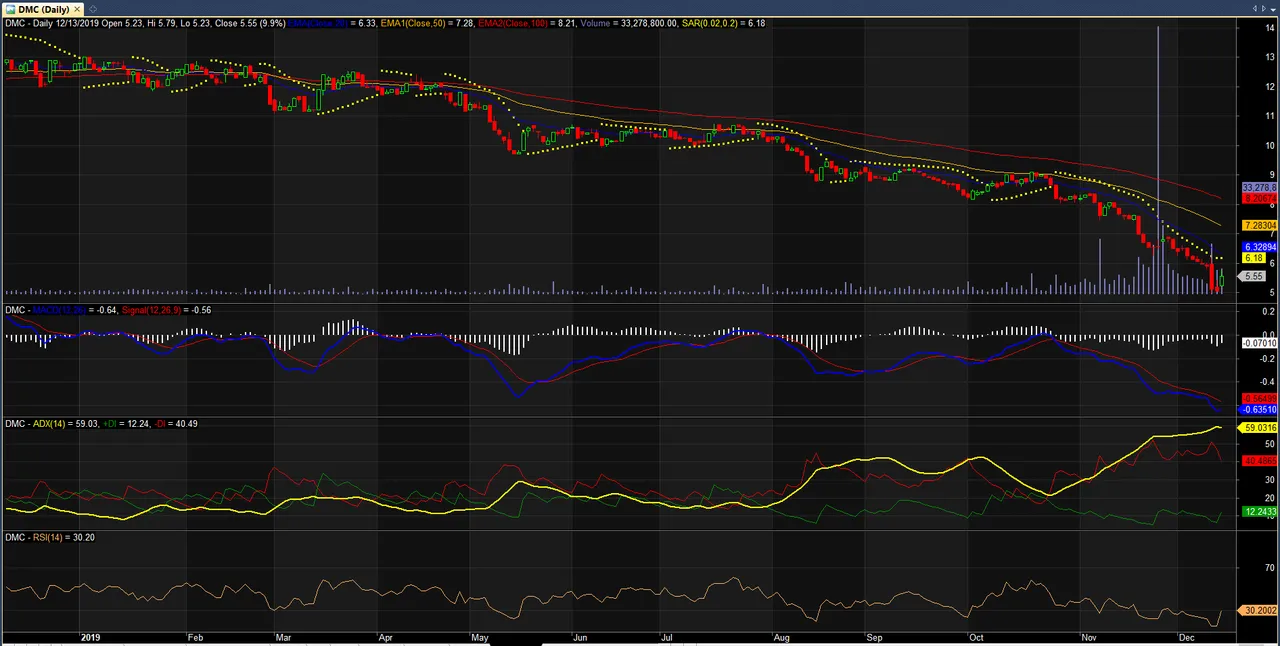The width and height of the screenshot is (1280, 646).
Task: Close the DMC (Daily) tab
Action: click(78, 9)
